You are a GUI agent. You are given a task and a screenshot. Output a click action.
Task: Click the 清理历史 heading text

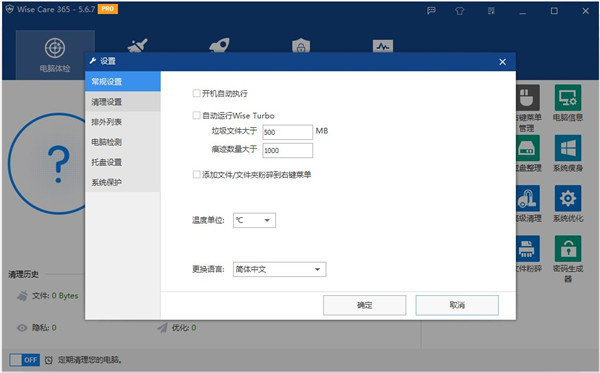[x=24, y=274]
